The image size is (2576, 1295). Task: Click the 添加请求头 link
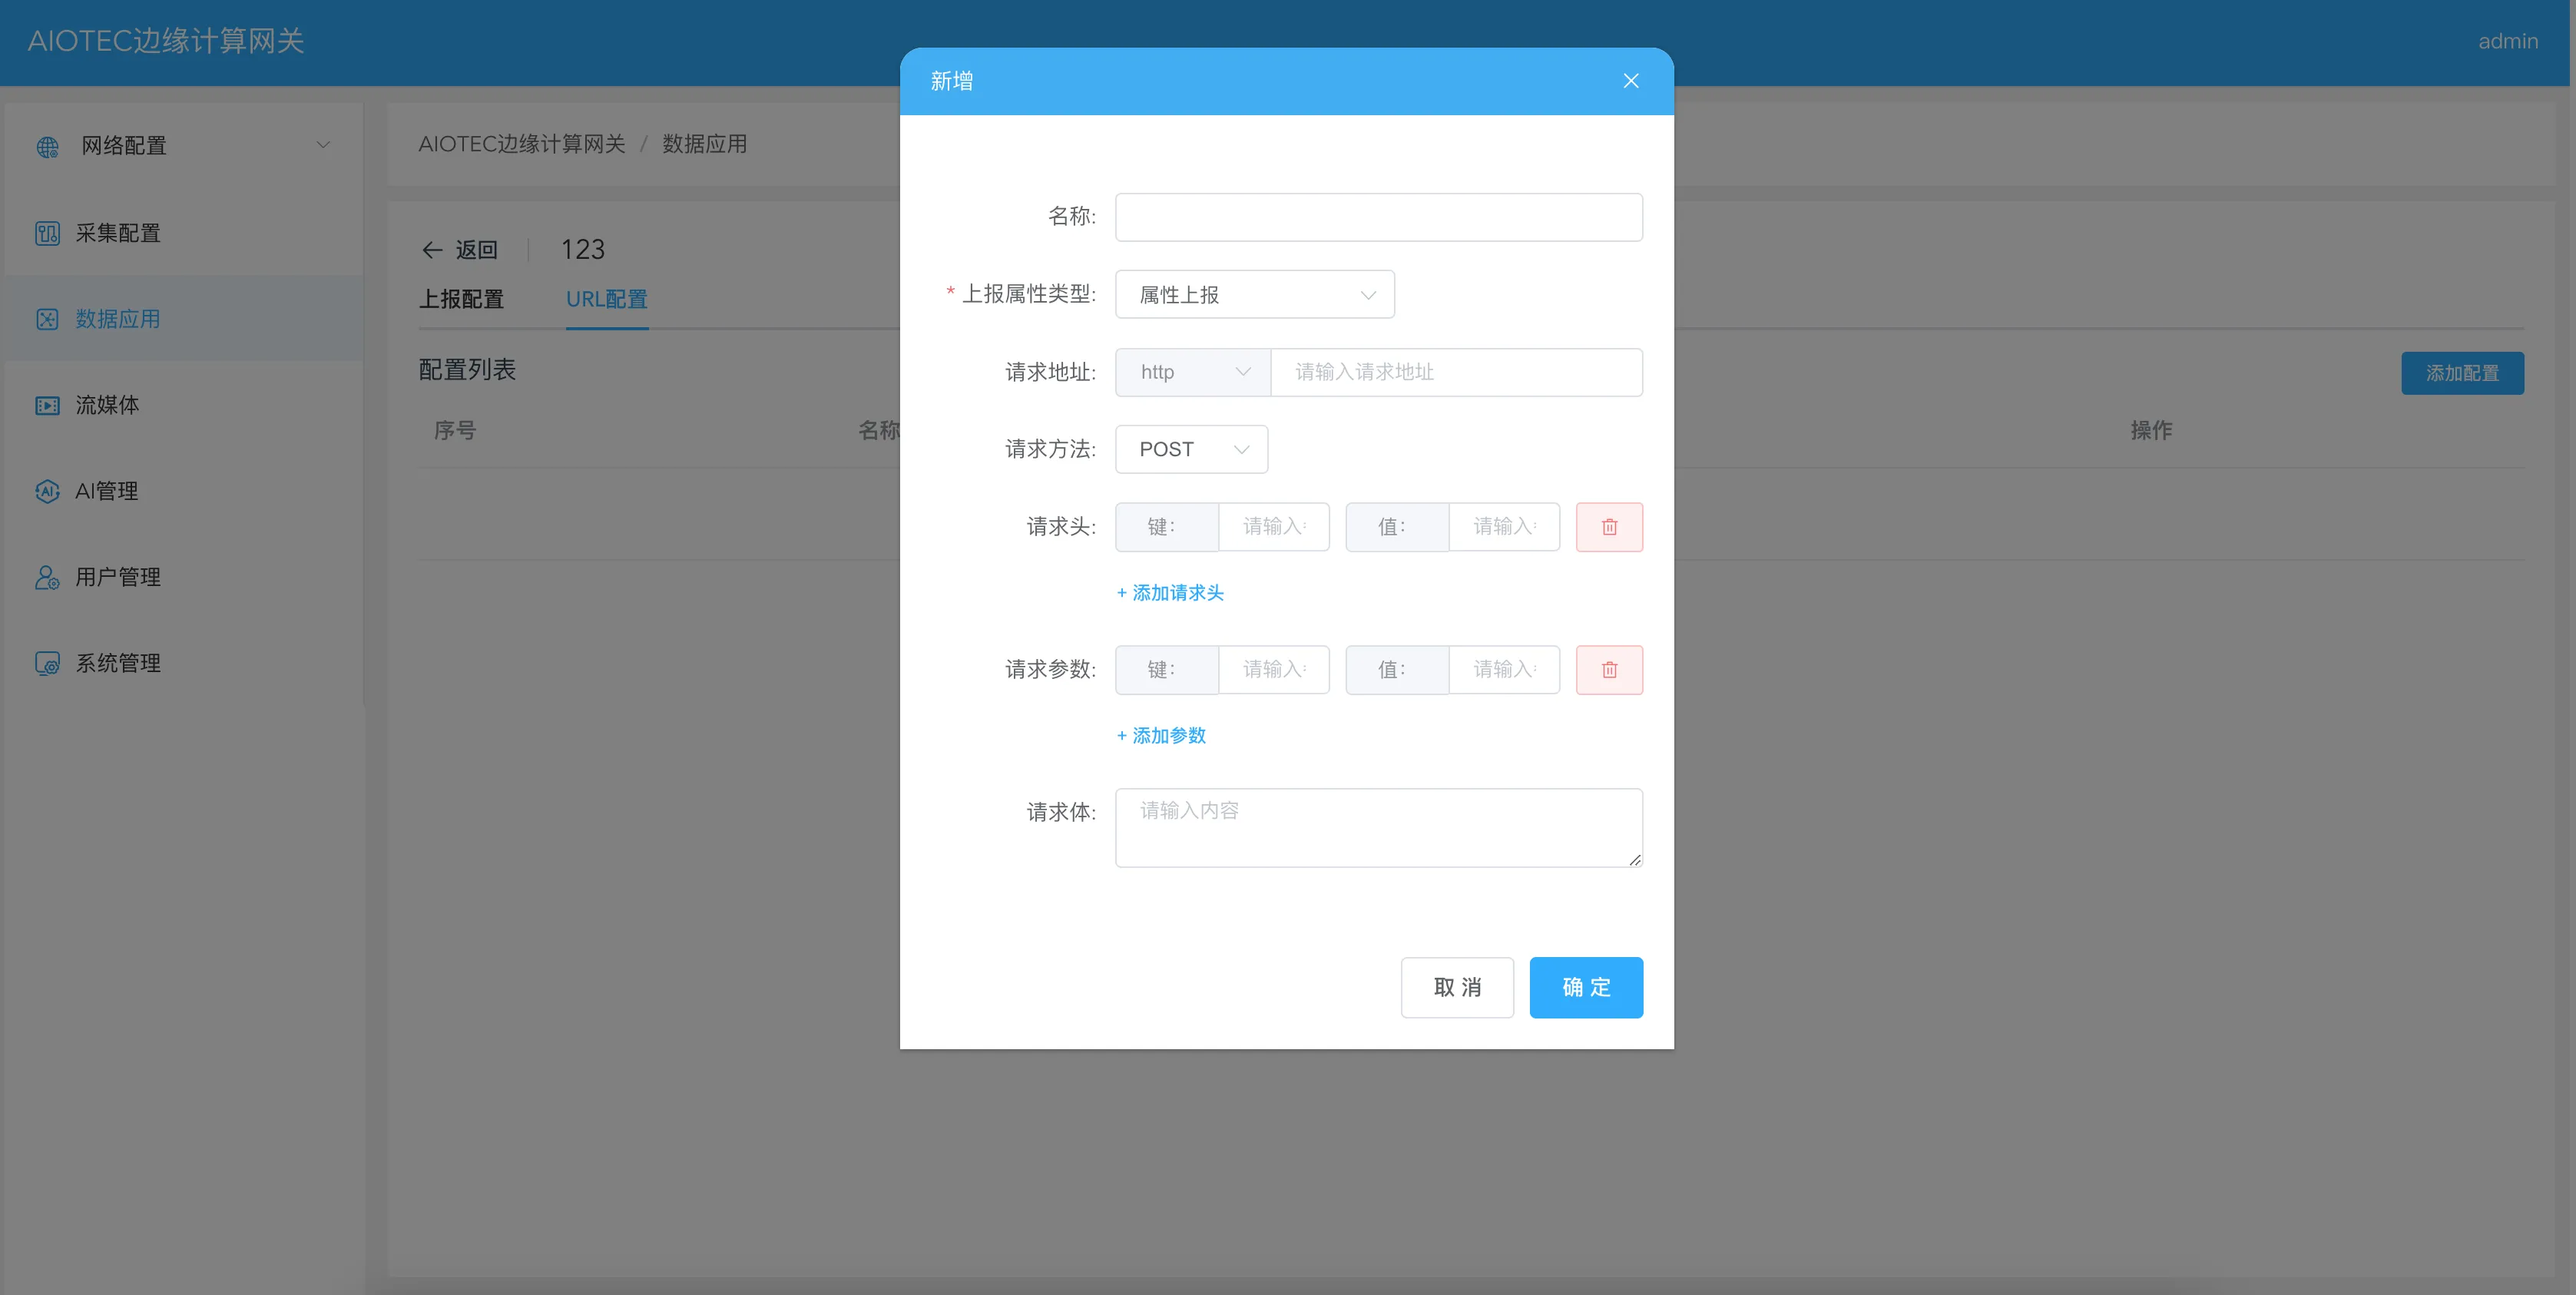[1170, 593]
